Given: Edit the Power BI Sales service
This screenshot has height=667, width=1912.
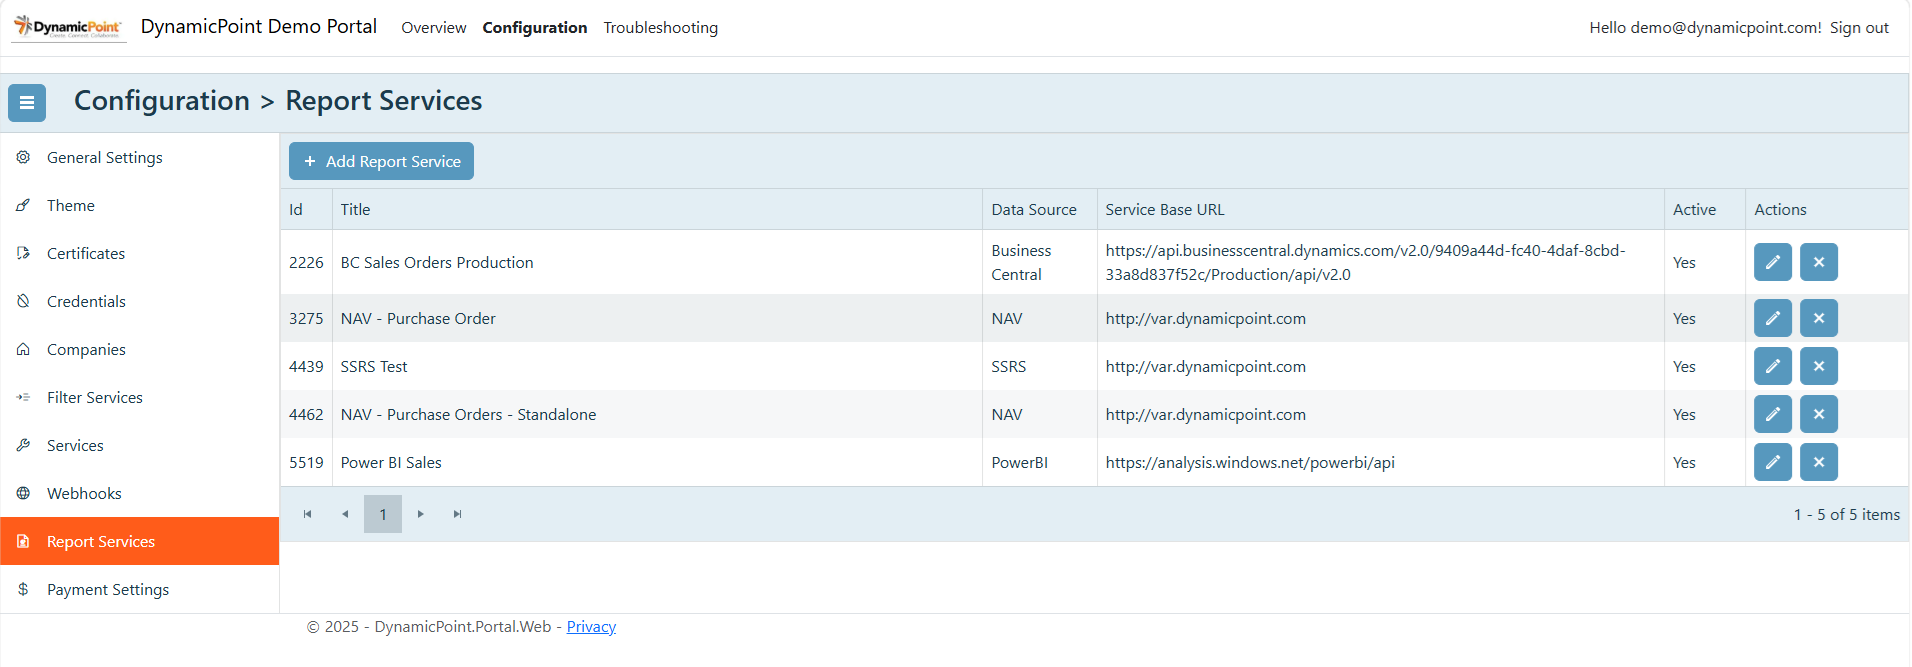Looking at the screenshot, I should pos(1772,462).
